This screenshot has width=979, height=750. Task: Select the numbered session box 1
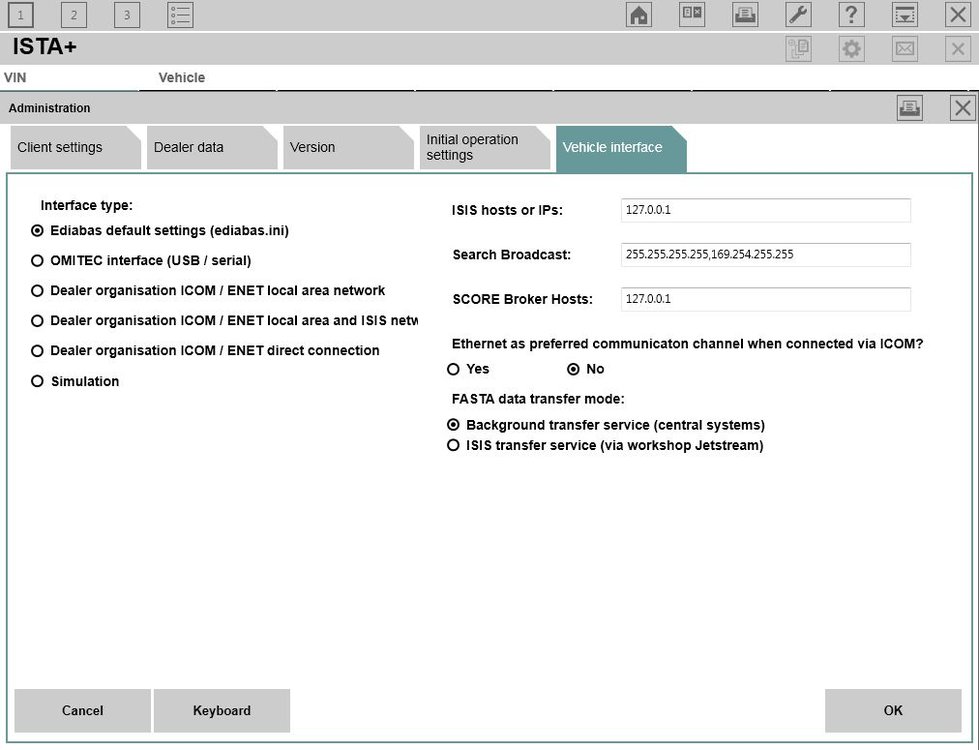[20, 15]
